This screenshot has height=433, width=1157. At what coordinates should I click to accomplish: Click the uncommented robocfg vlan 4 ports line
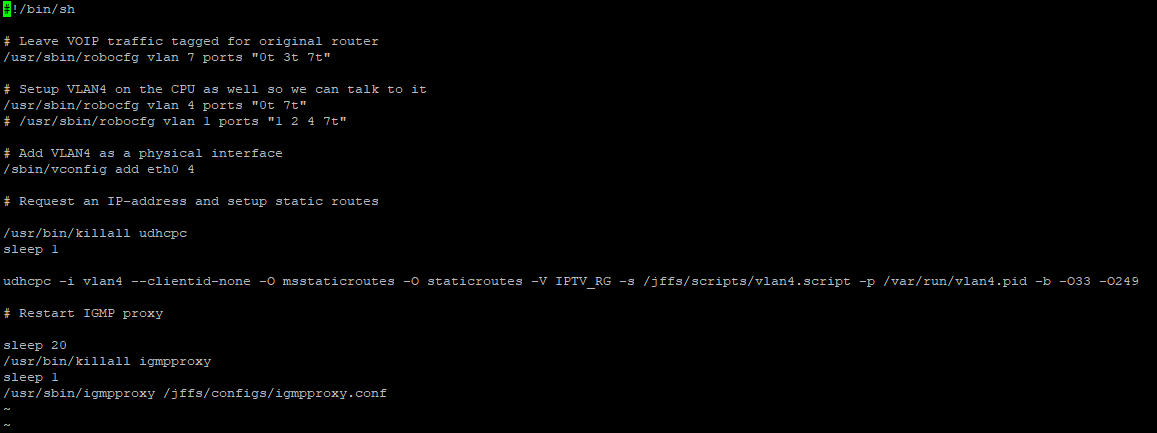(x=155, y=105)
